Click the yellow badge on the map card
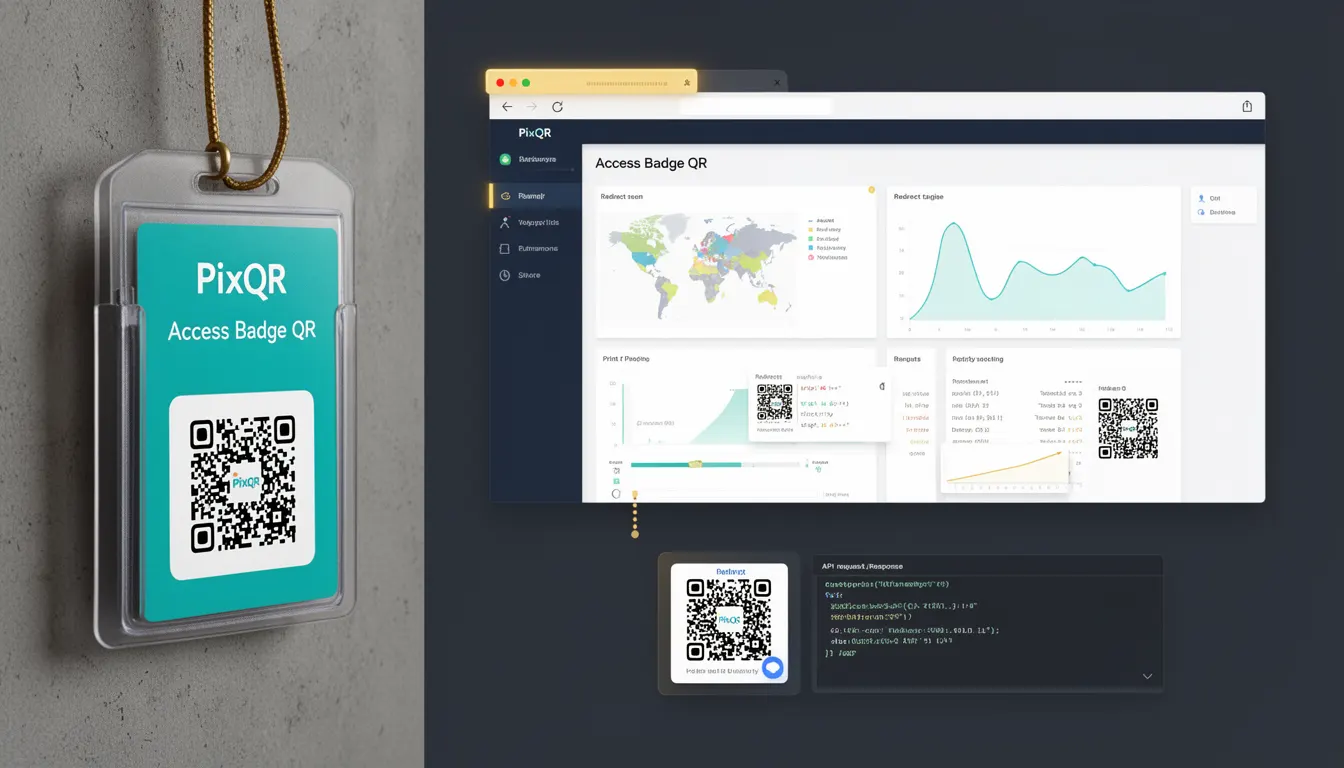Viewport: 1344px width, 768px height. [x=871, y=189]
